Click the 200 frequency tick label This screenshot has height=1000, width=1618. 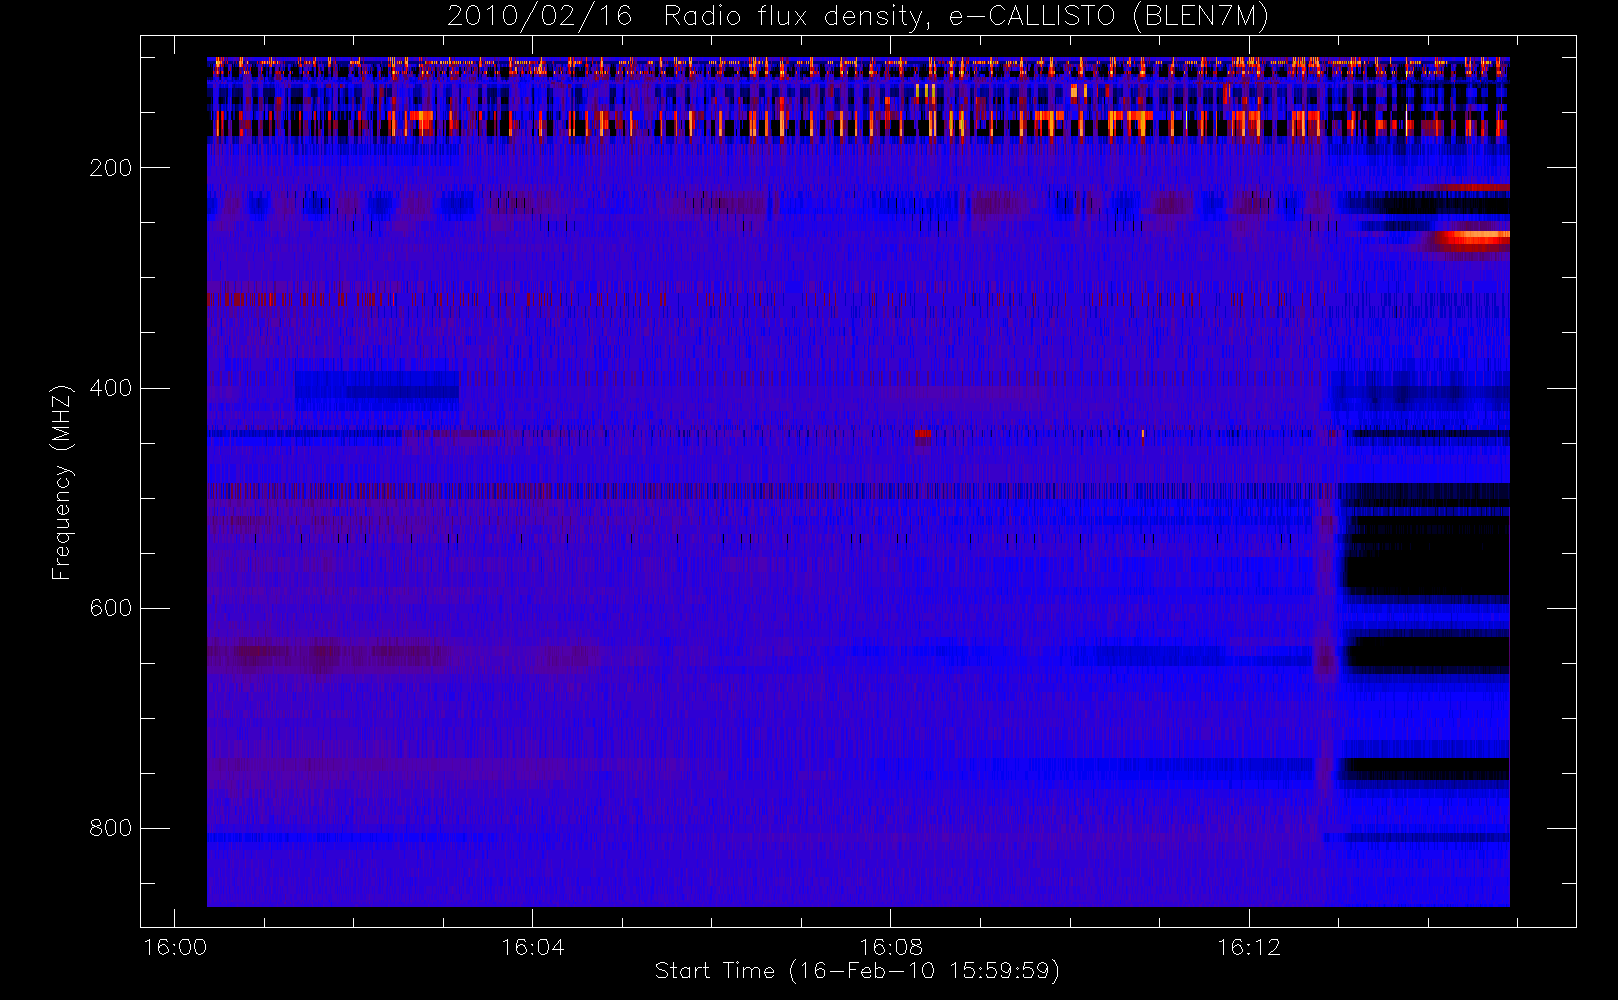[x=111, y=168]
